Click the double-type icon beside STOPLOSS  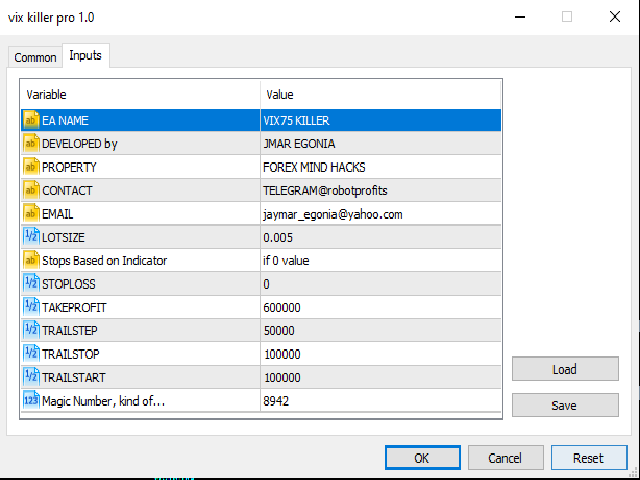[x=31, y=284]
